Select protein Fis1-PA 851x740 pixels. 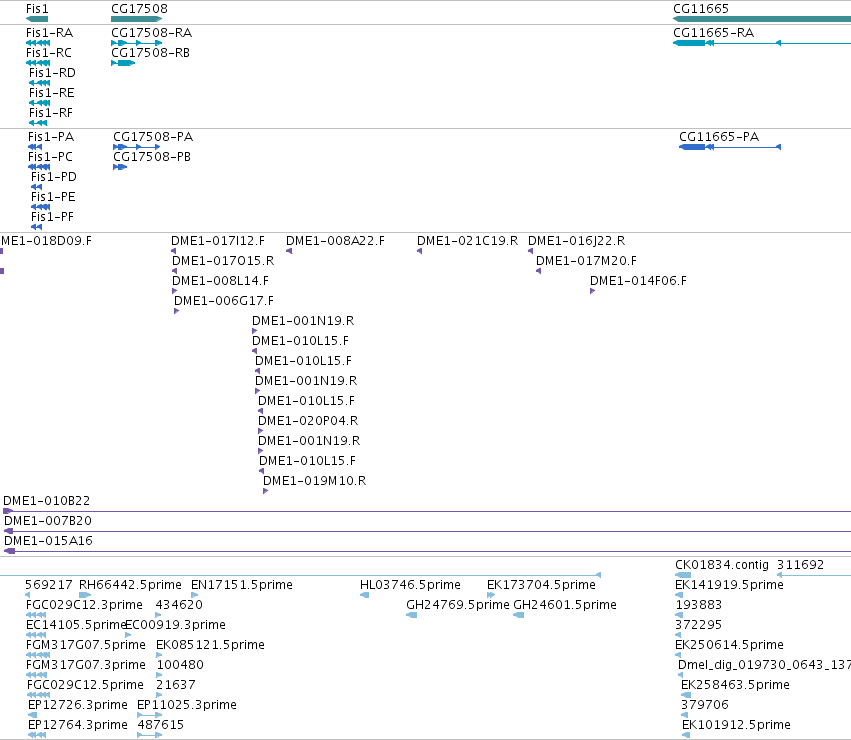tap(35, 147)
